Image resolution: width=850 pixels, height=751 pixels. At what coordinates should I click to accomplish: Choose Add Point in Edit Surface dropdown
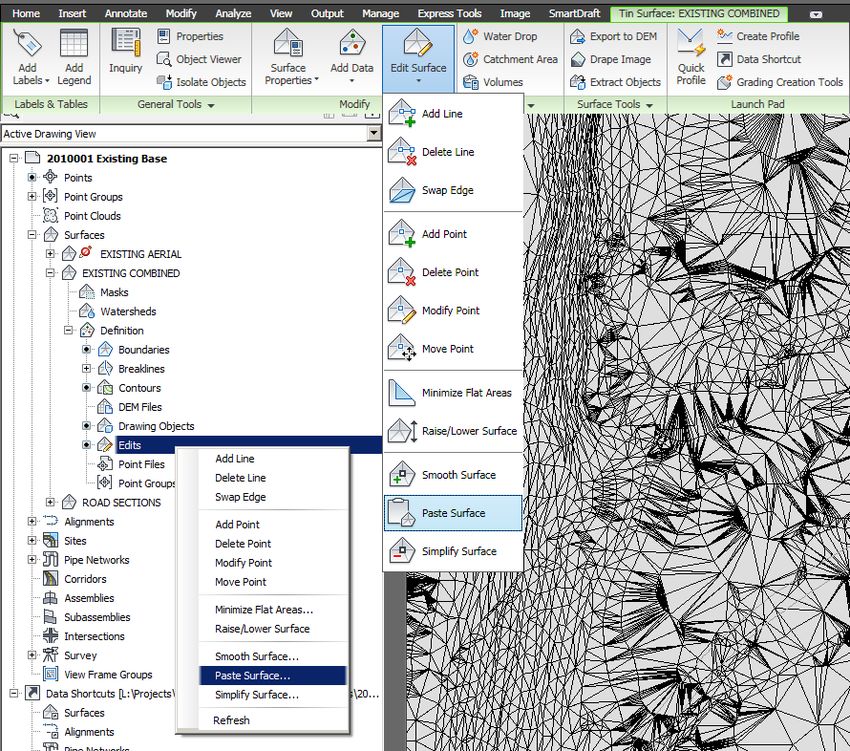click(x=453, y=234)
